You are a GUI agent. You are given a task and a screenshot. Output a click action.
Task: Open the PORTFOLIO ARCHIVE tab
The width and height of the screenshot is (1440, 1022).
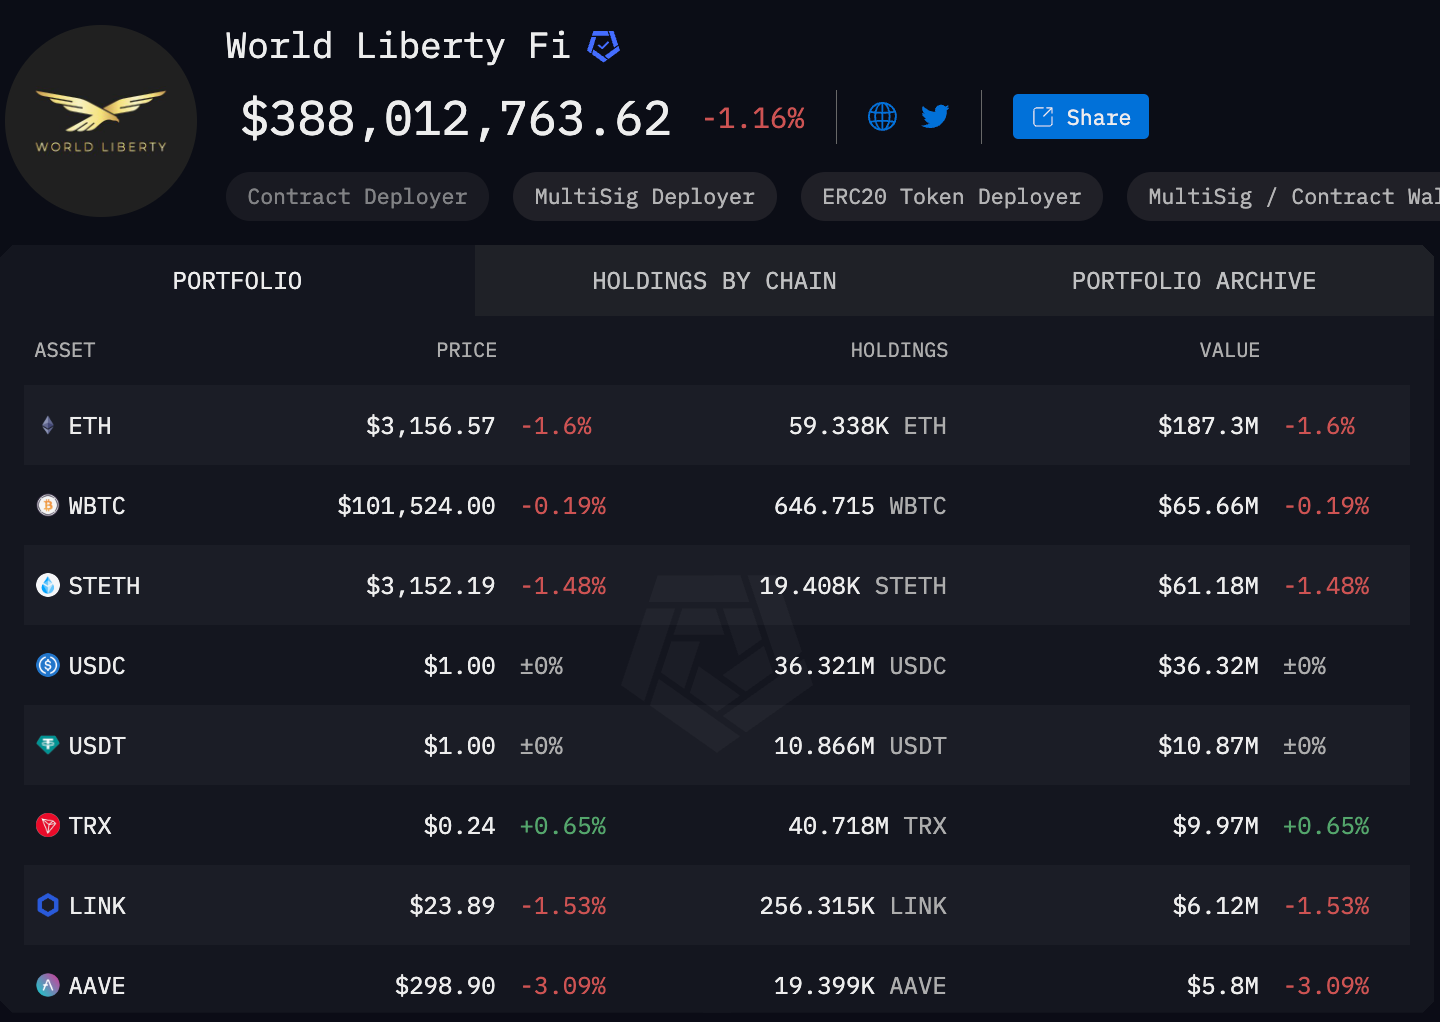click(1194, 281)
